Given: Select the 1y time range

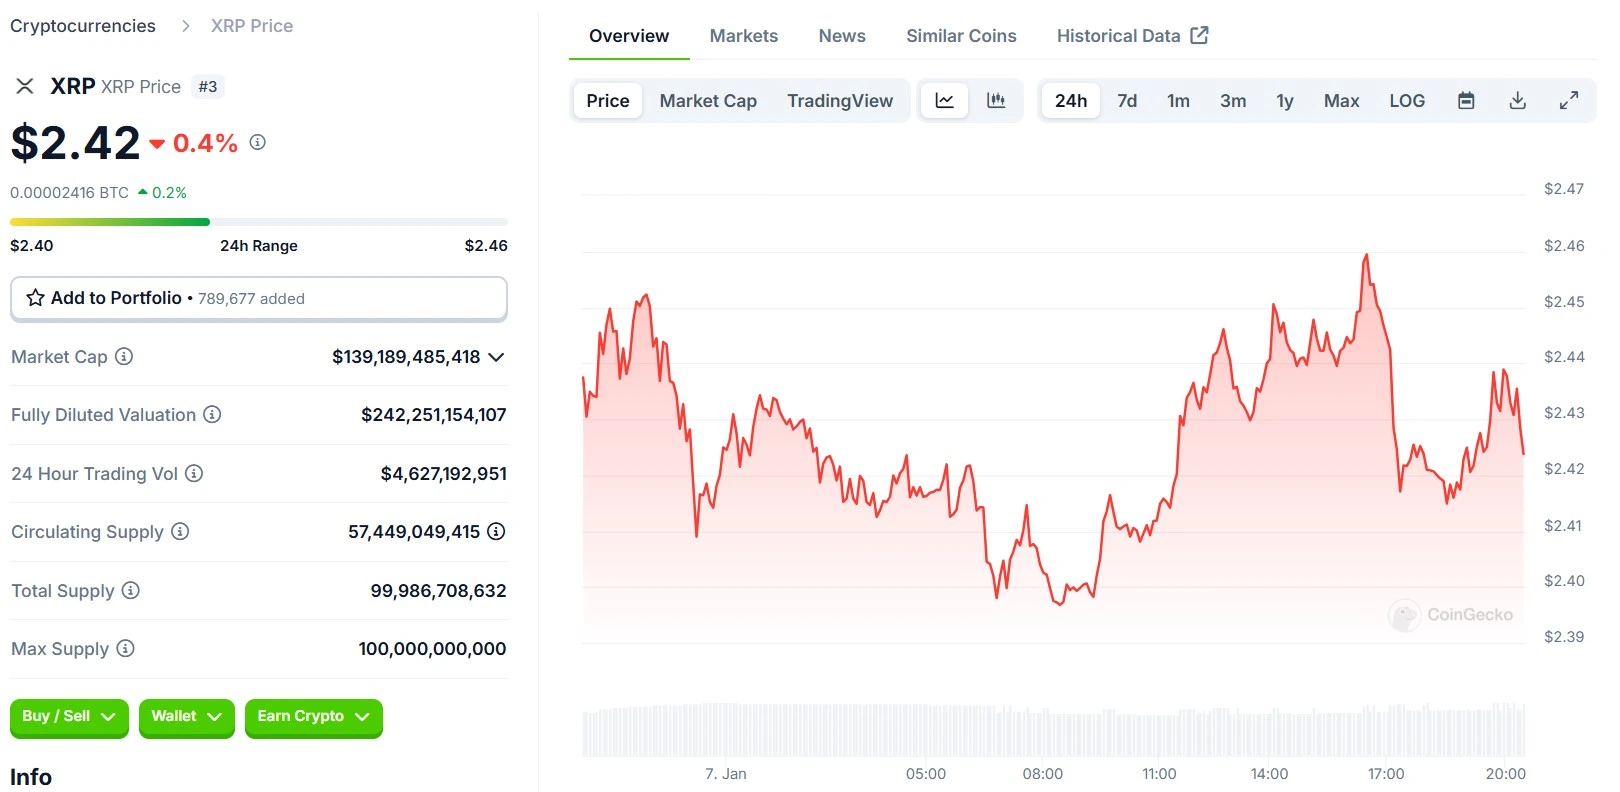Looking at the screenshot, I should 1285,100.
